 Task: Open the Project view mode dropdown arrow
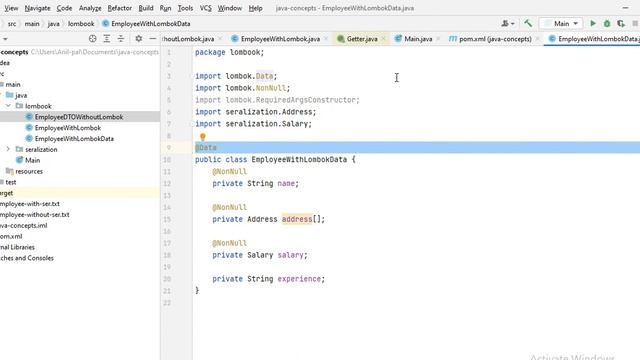point(5,39)
